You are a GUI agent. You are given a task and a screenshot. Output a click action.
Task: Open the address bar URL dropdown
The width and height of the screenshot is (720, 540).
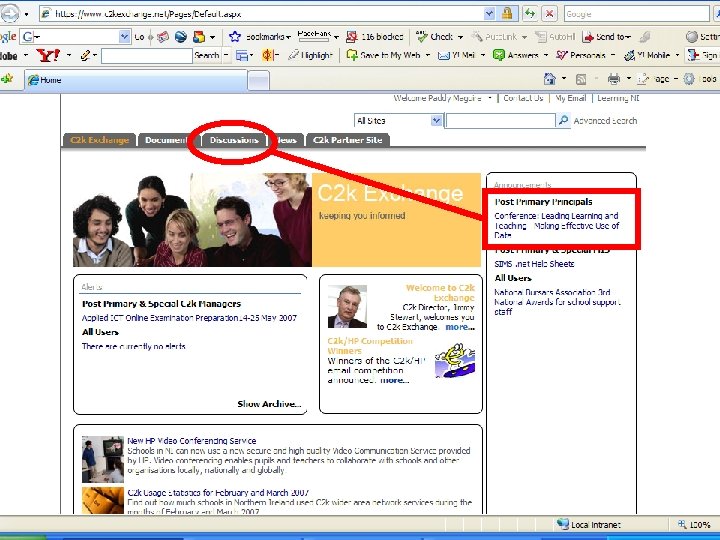489,14
